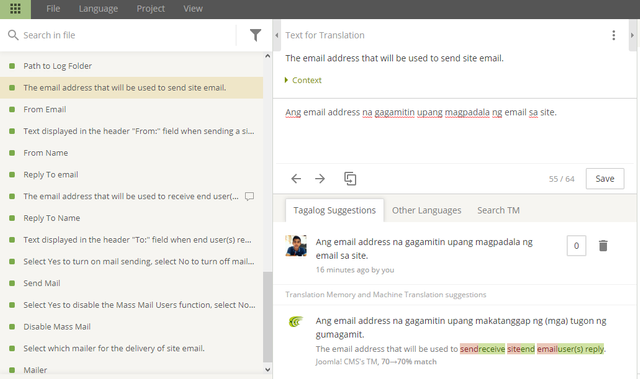The height and width of the screenshot is (379, 640).
Task: Select the 'Send Mail' string
Action: [x=131, y=283]
